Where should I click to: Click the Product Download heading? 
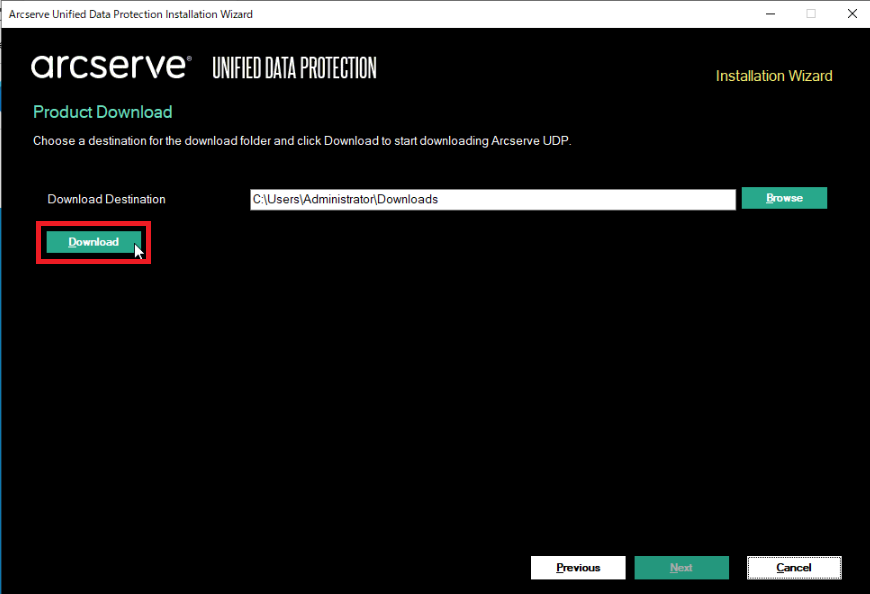pyautogui.click(x=103, y=112)
